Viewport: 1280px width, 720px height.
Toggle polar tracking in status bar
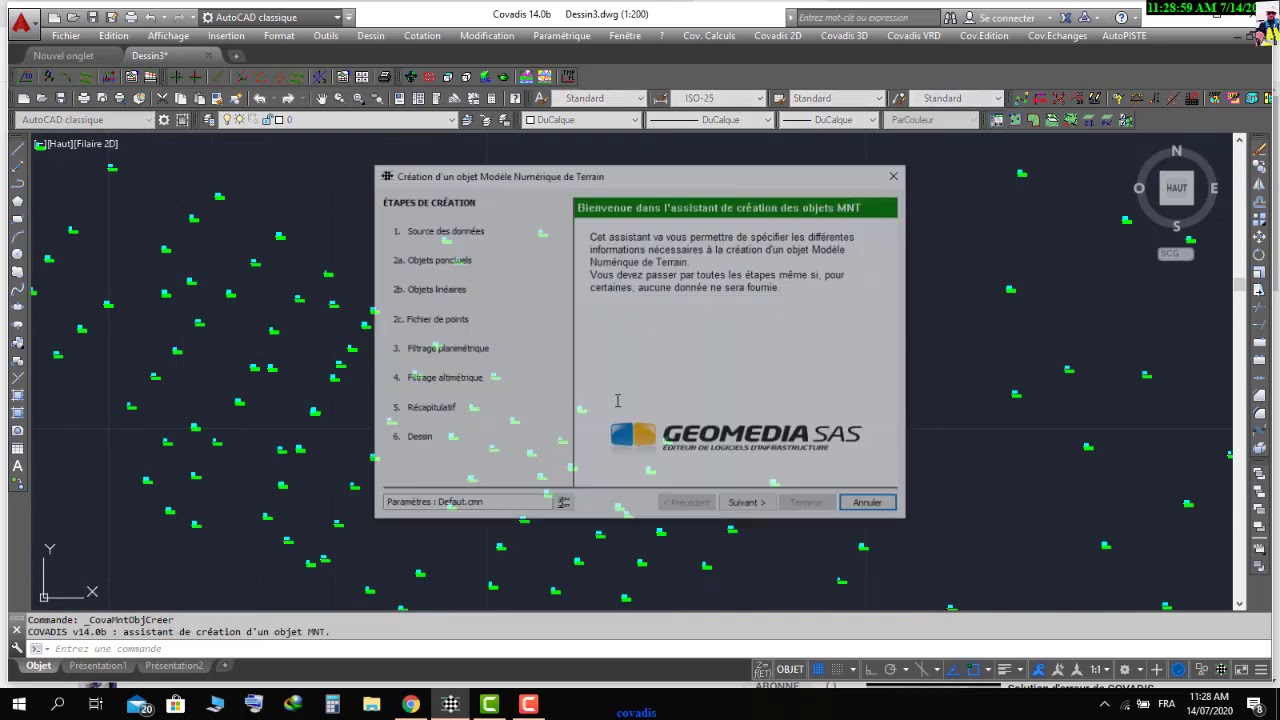[x=890, y=669]
